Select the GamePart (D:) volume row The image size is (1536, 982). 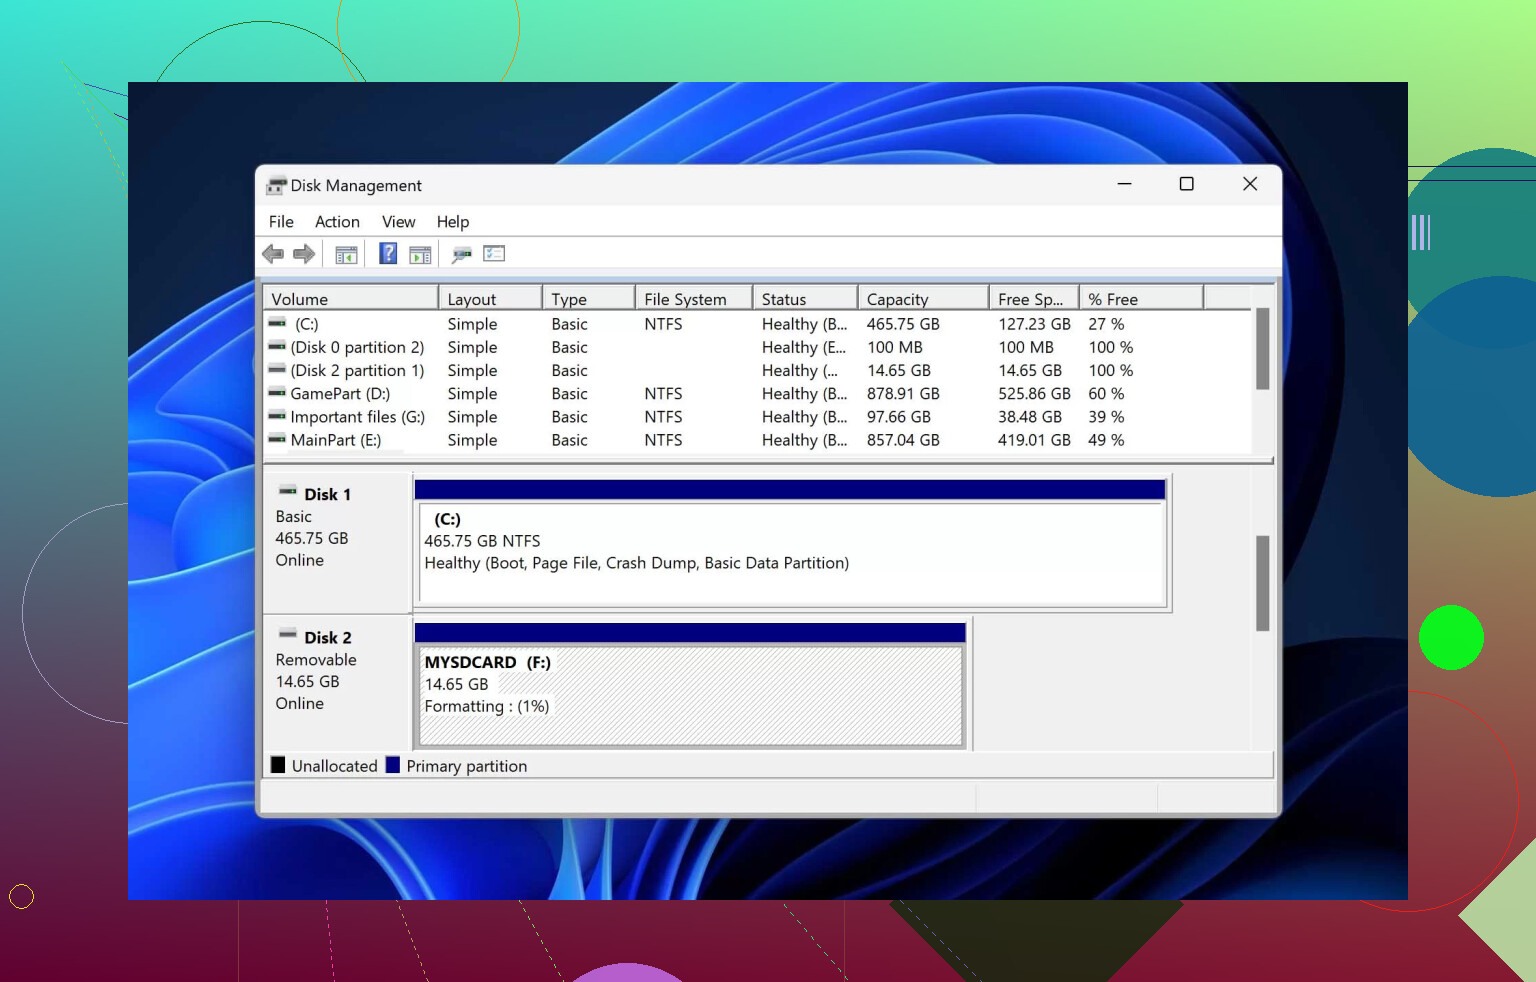click(x=340, y=394)
